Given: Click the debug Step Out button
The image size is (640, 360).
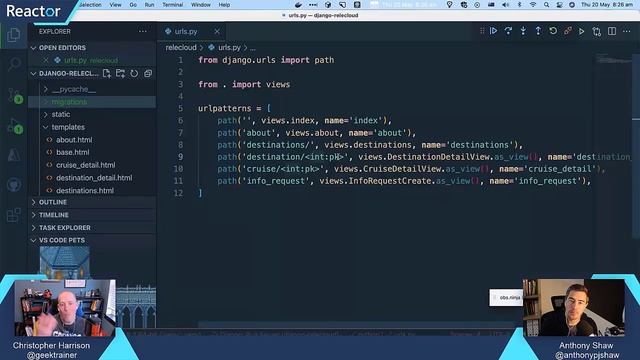Looking at the screenshot, I should [x=538, y=31].
